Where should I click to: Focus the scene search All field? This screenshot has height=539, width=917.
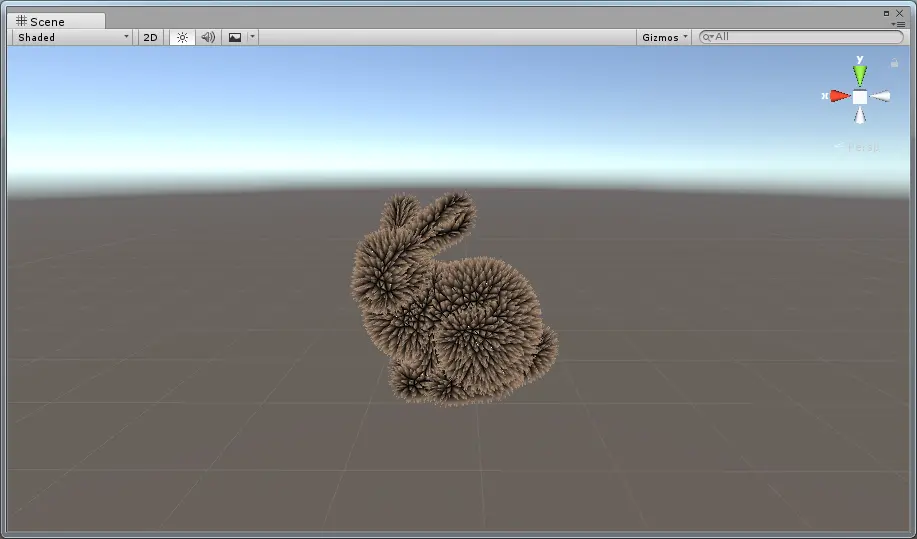801,37
